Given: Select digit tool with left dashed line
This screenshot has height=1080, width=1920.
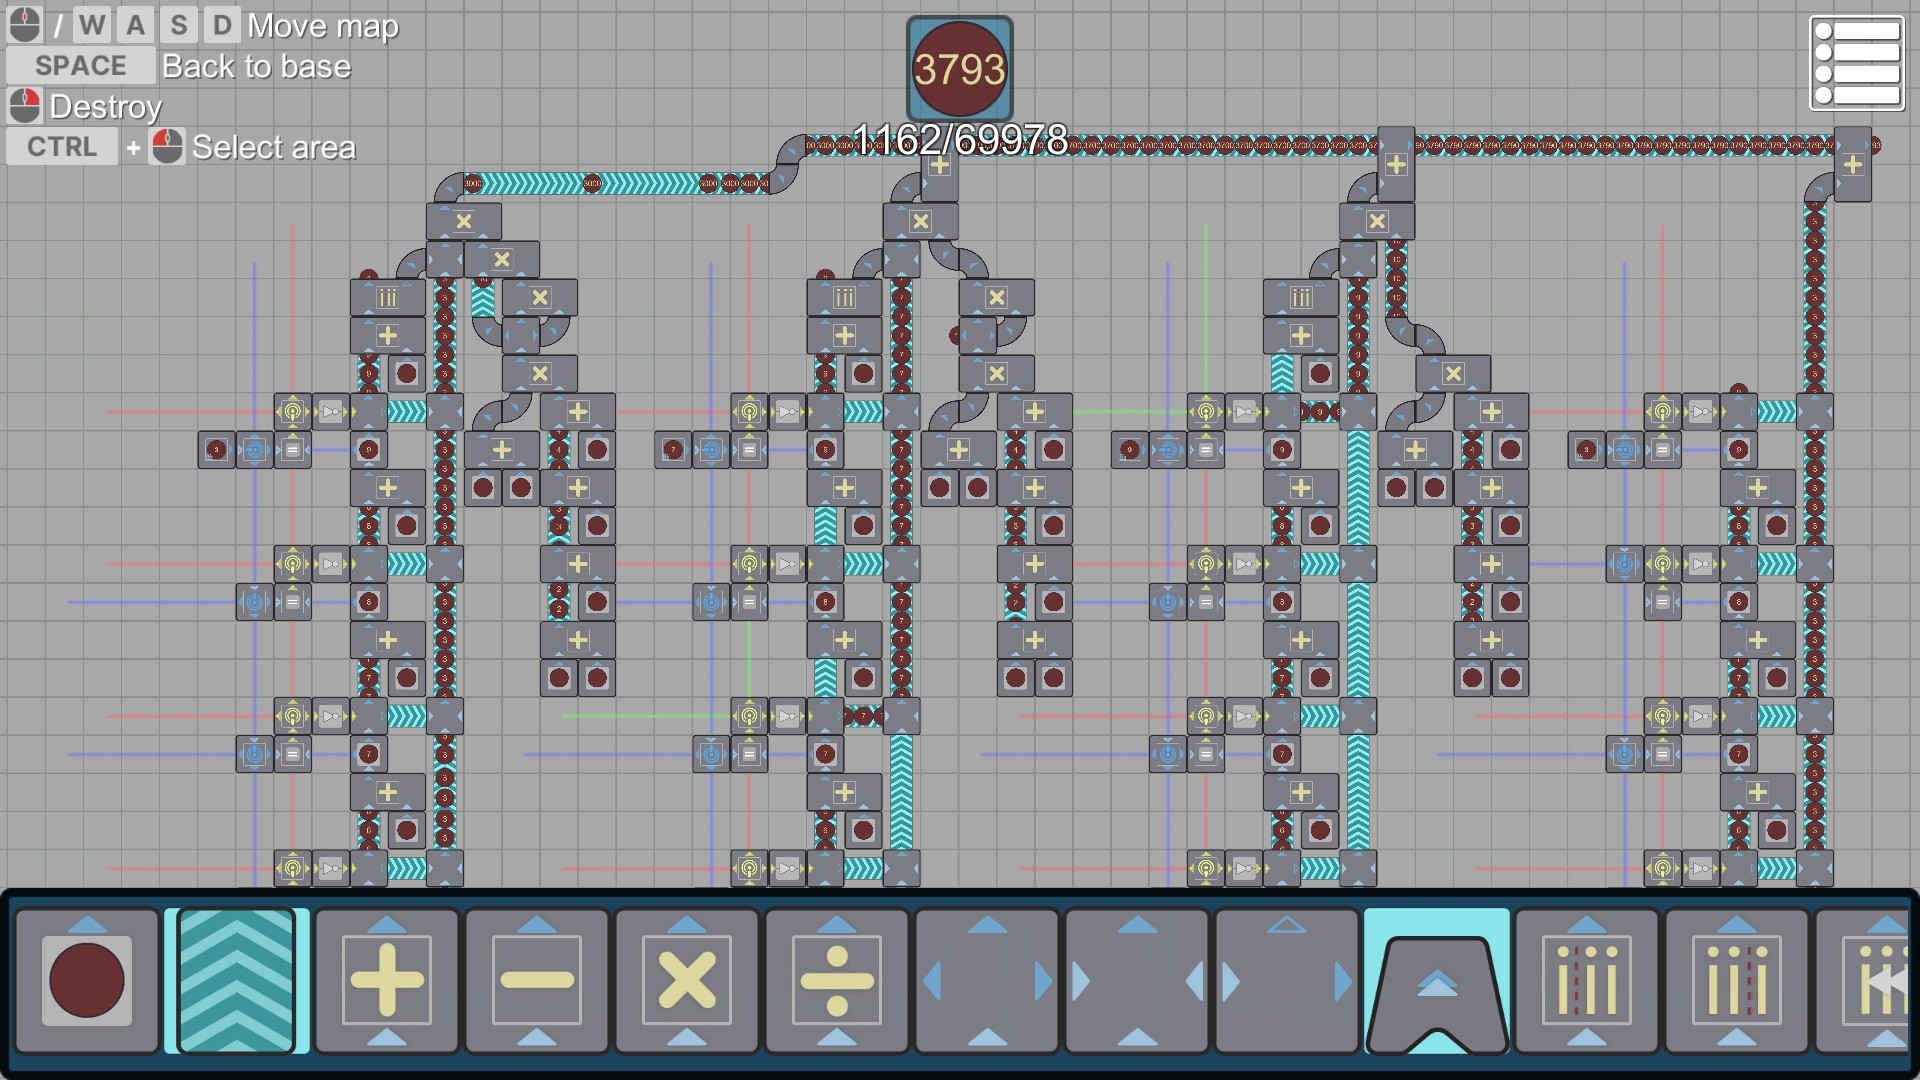Looking at the screenshot, I should point(1587,980).
